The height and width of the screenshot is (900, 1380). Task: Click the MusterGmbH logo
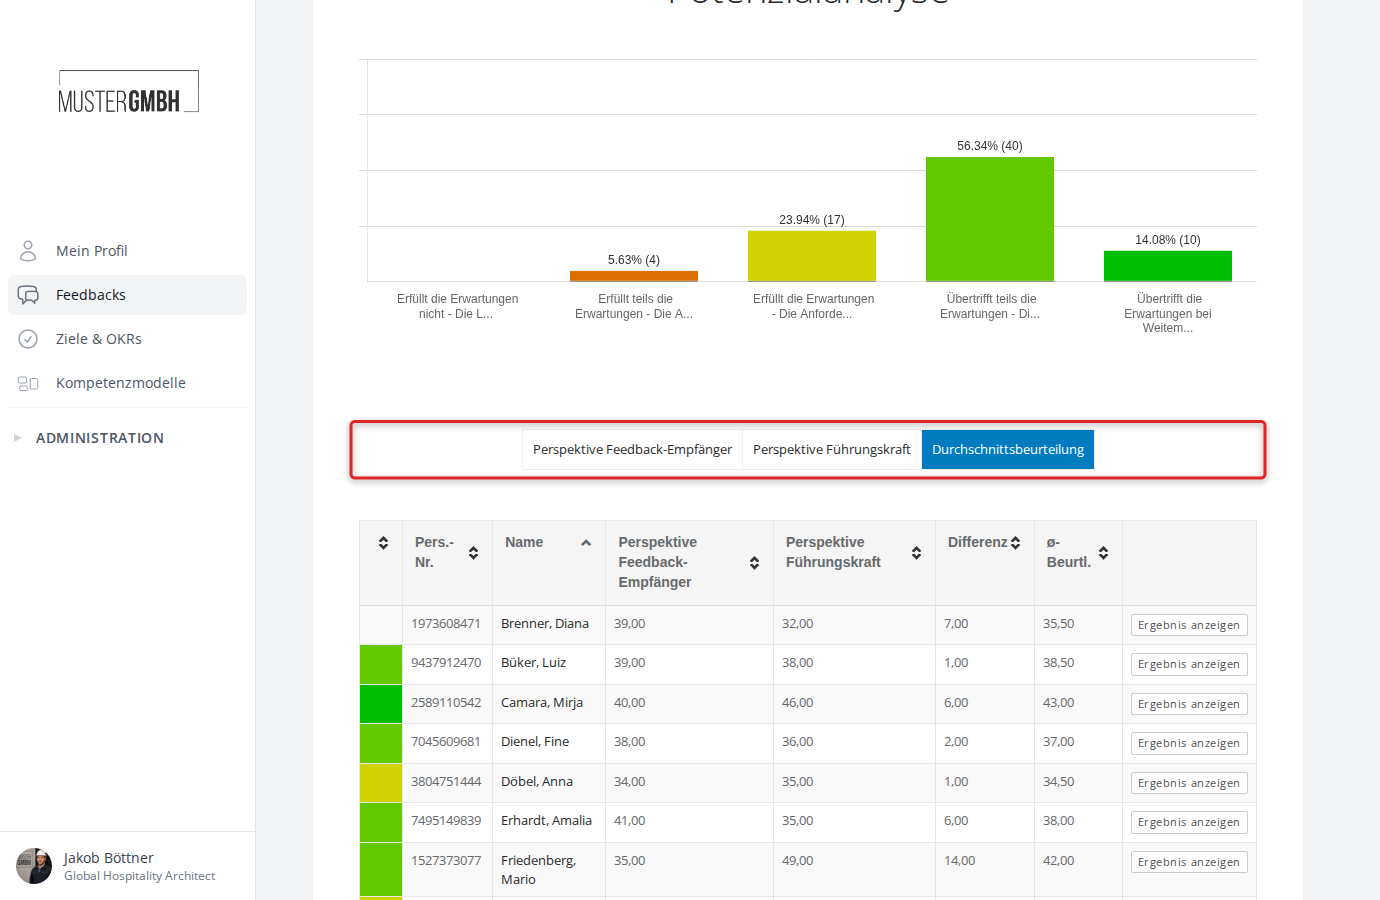pyautogui.click(x=128, y=92)
